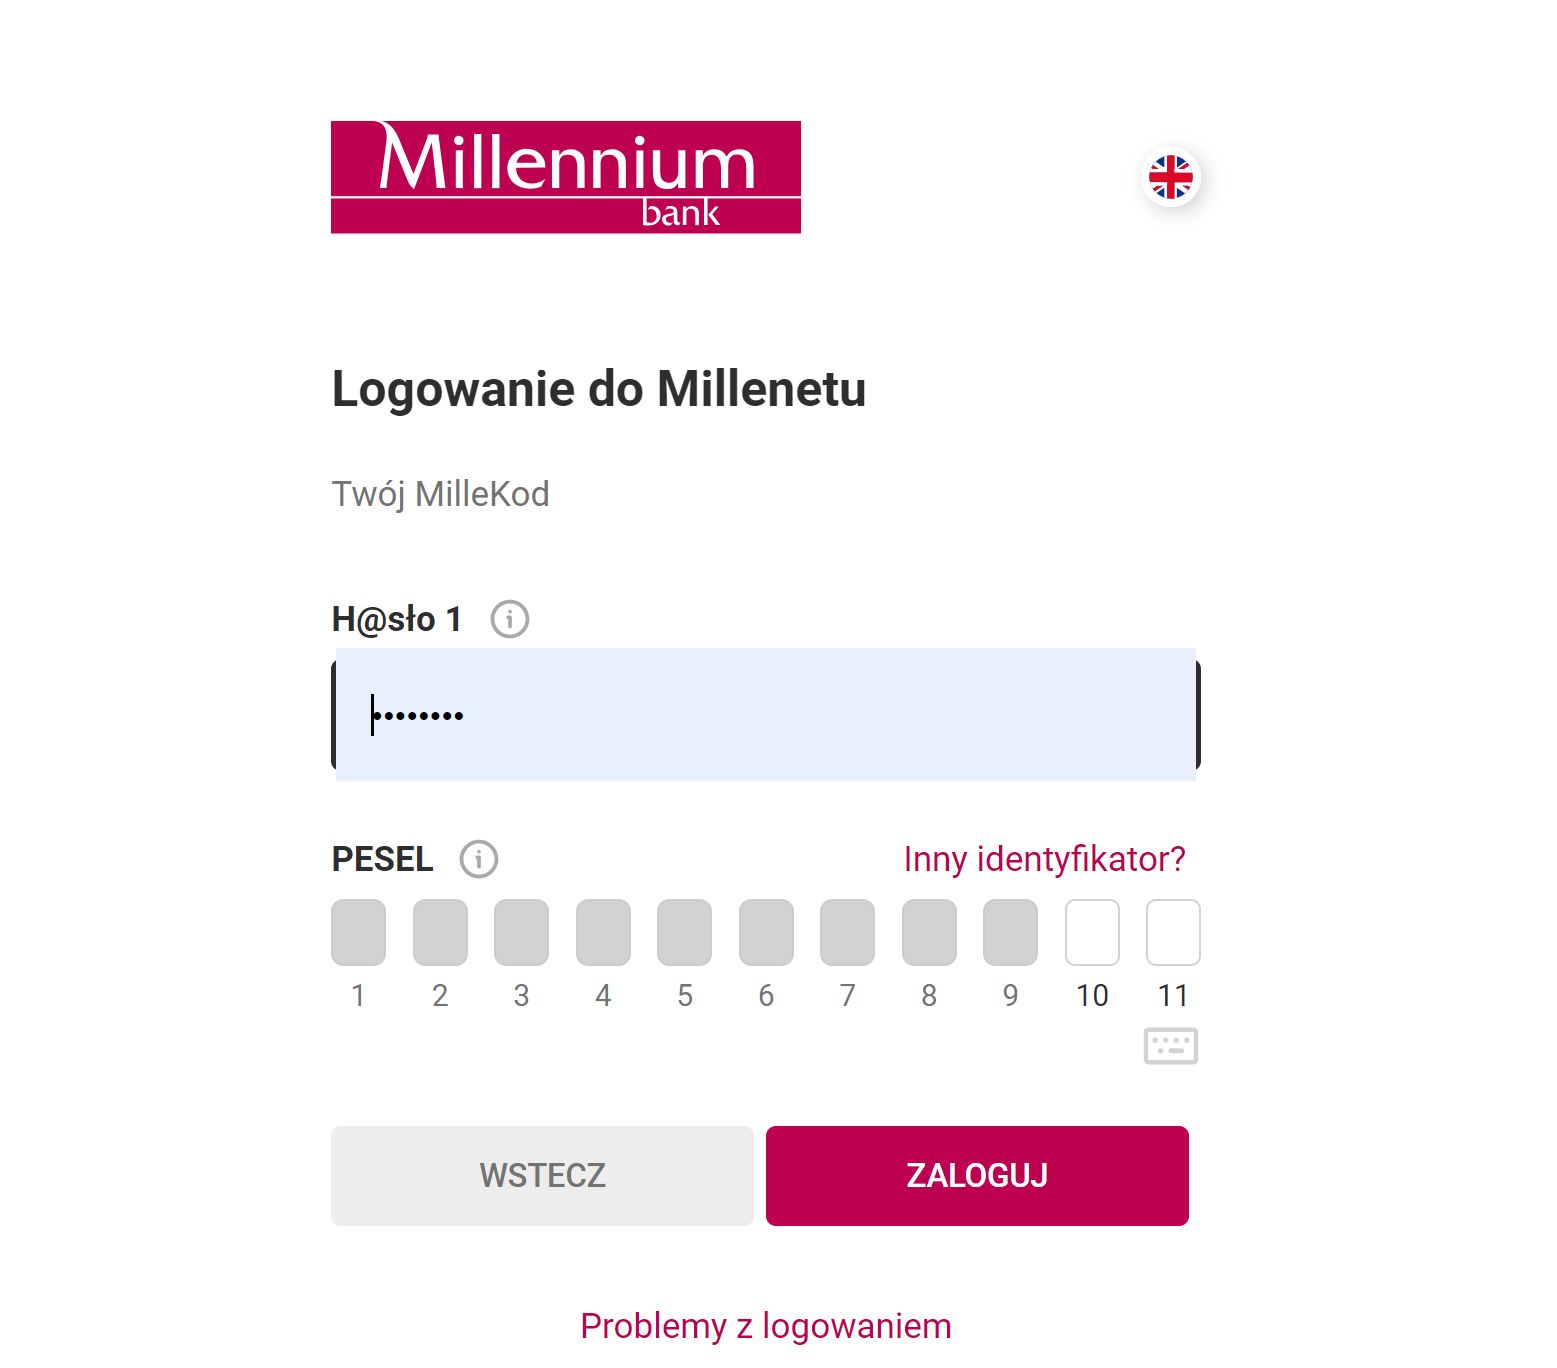Select PESEL digit box number 10

1092,931
